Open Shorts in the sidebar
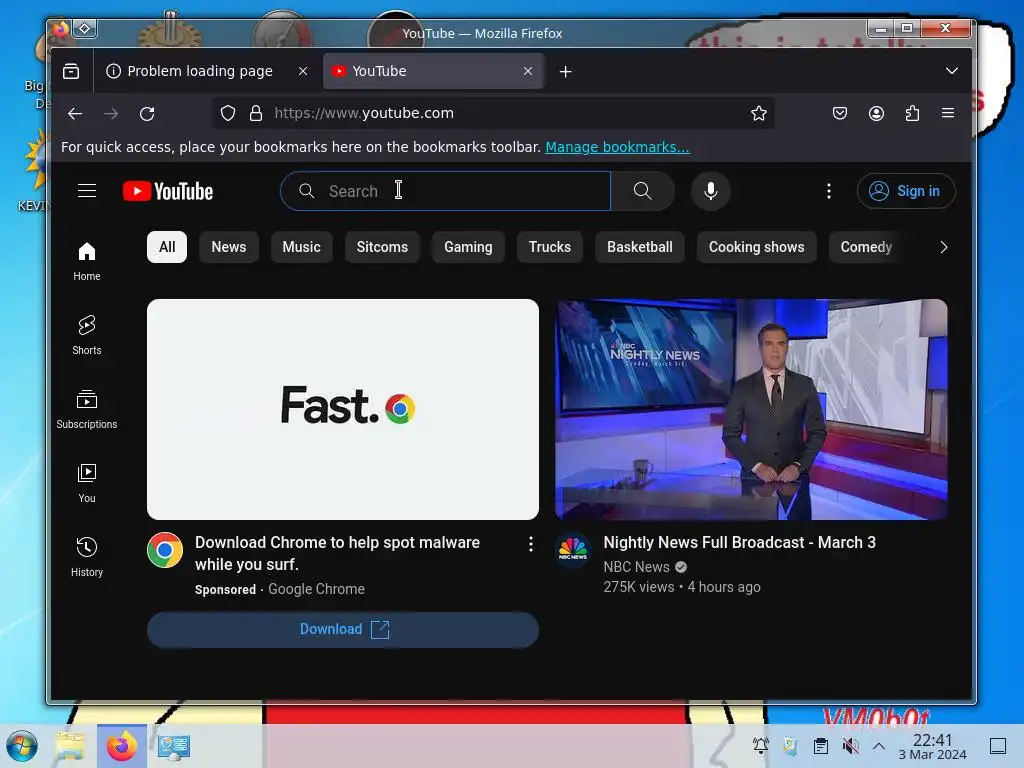Viewport: 1024px width, 768px height. pos(87,335)
